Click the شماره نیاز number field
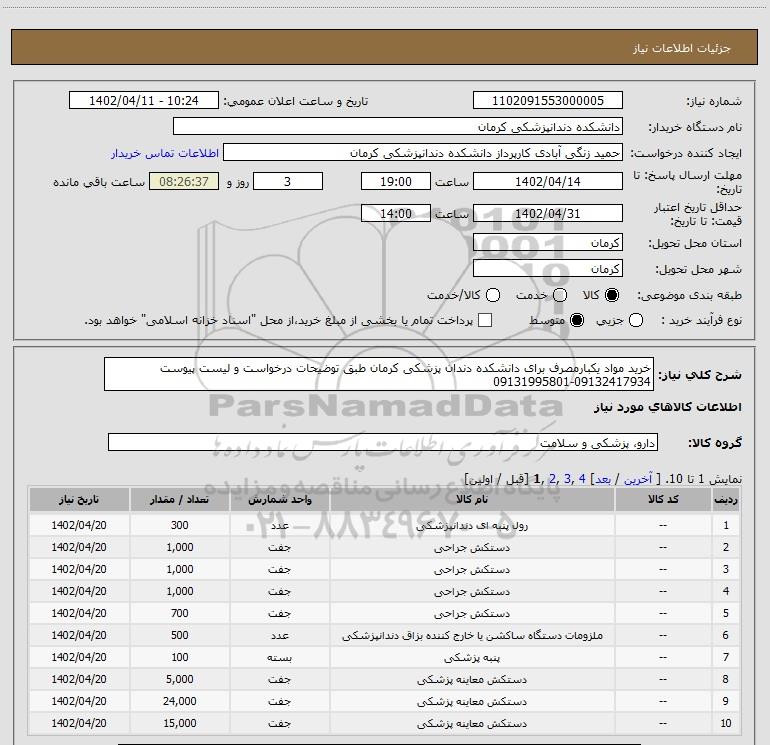The image size is (770, 745). pos(548,101)
